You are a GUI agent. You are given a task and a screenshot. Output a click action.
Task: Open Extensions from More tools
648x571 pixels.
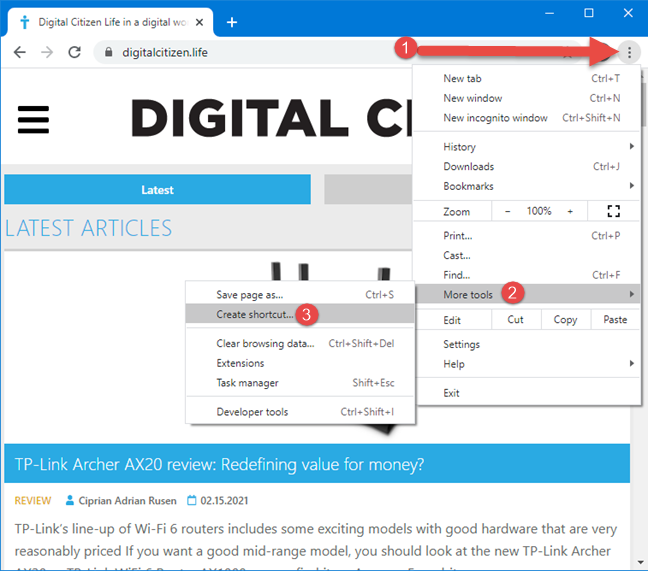coord(300,363)
